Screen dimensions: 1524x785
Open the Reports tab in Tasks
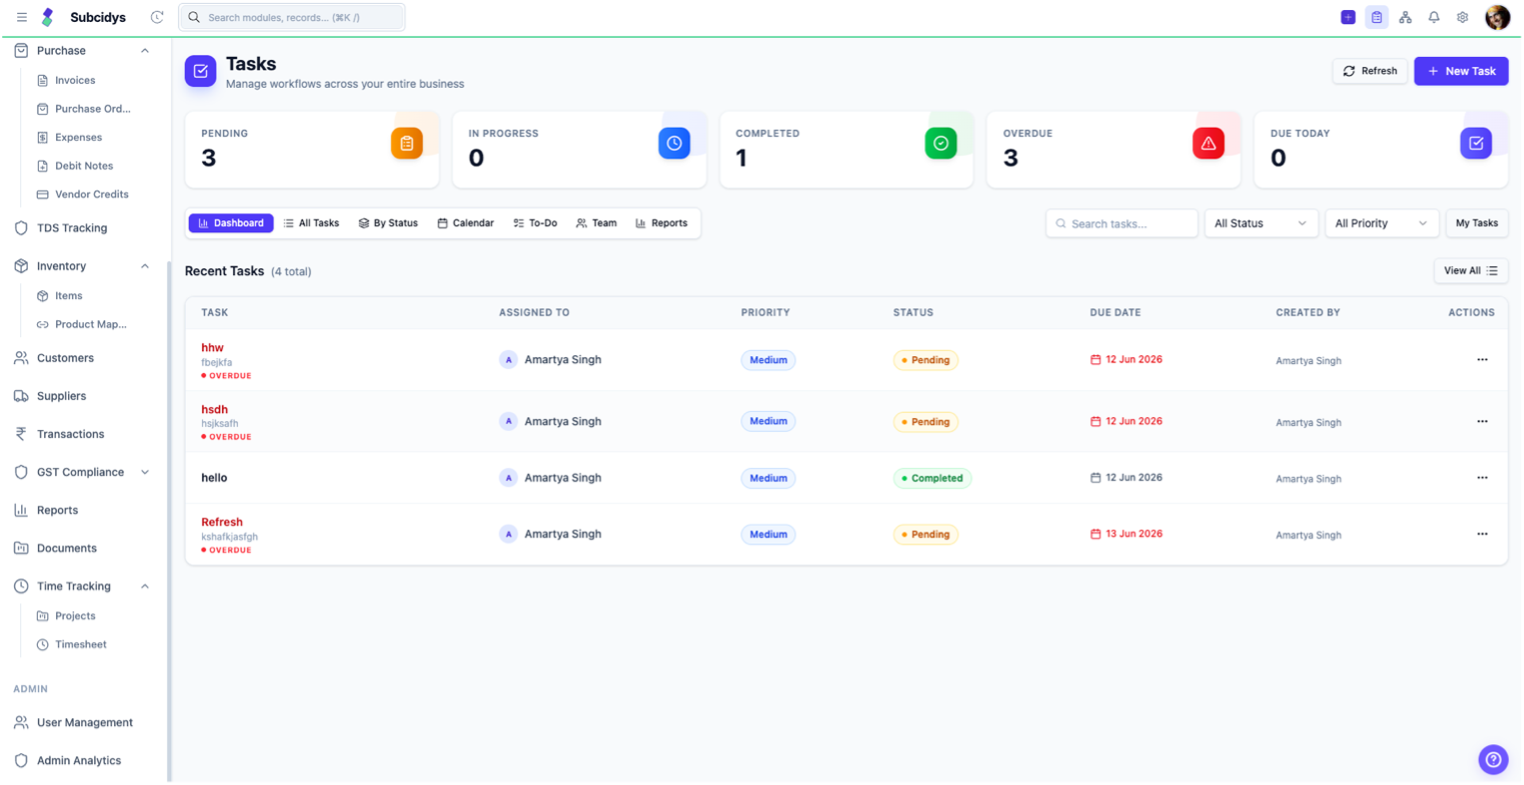tap(662, 223)
